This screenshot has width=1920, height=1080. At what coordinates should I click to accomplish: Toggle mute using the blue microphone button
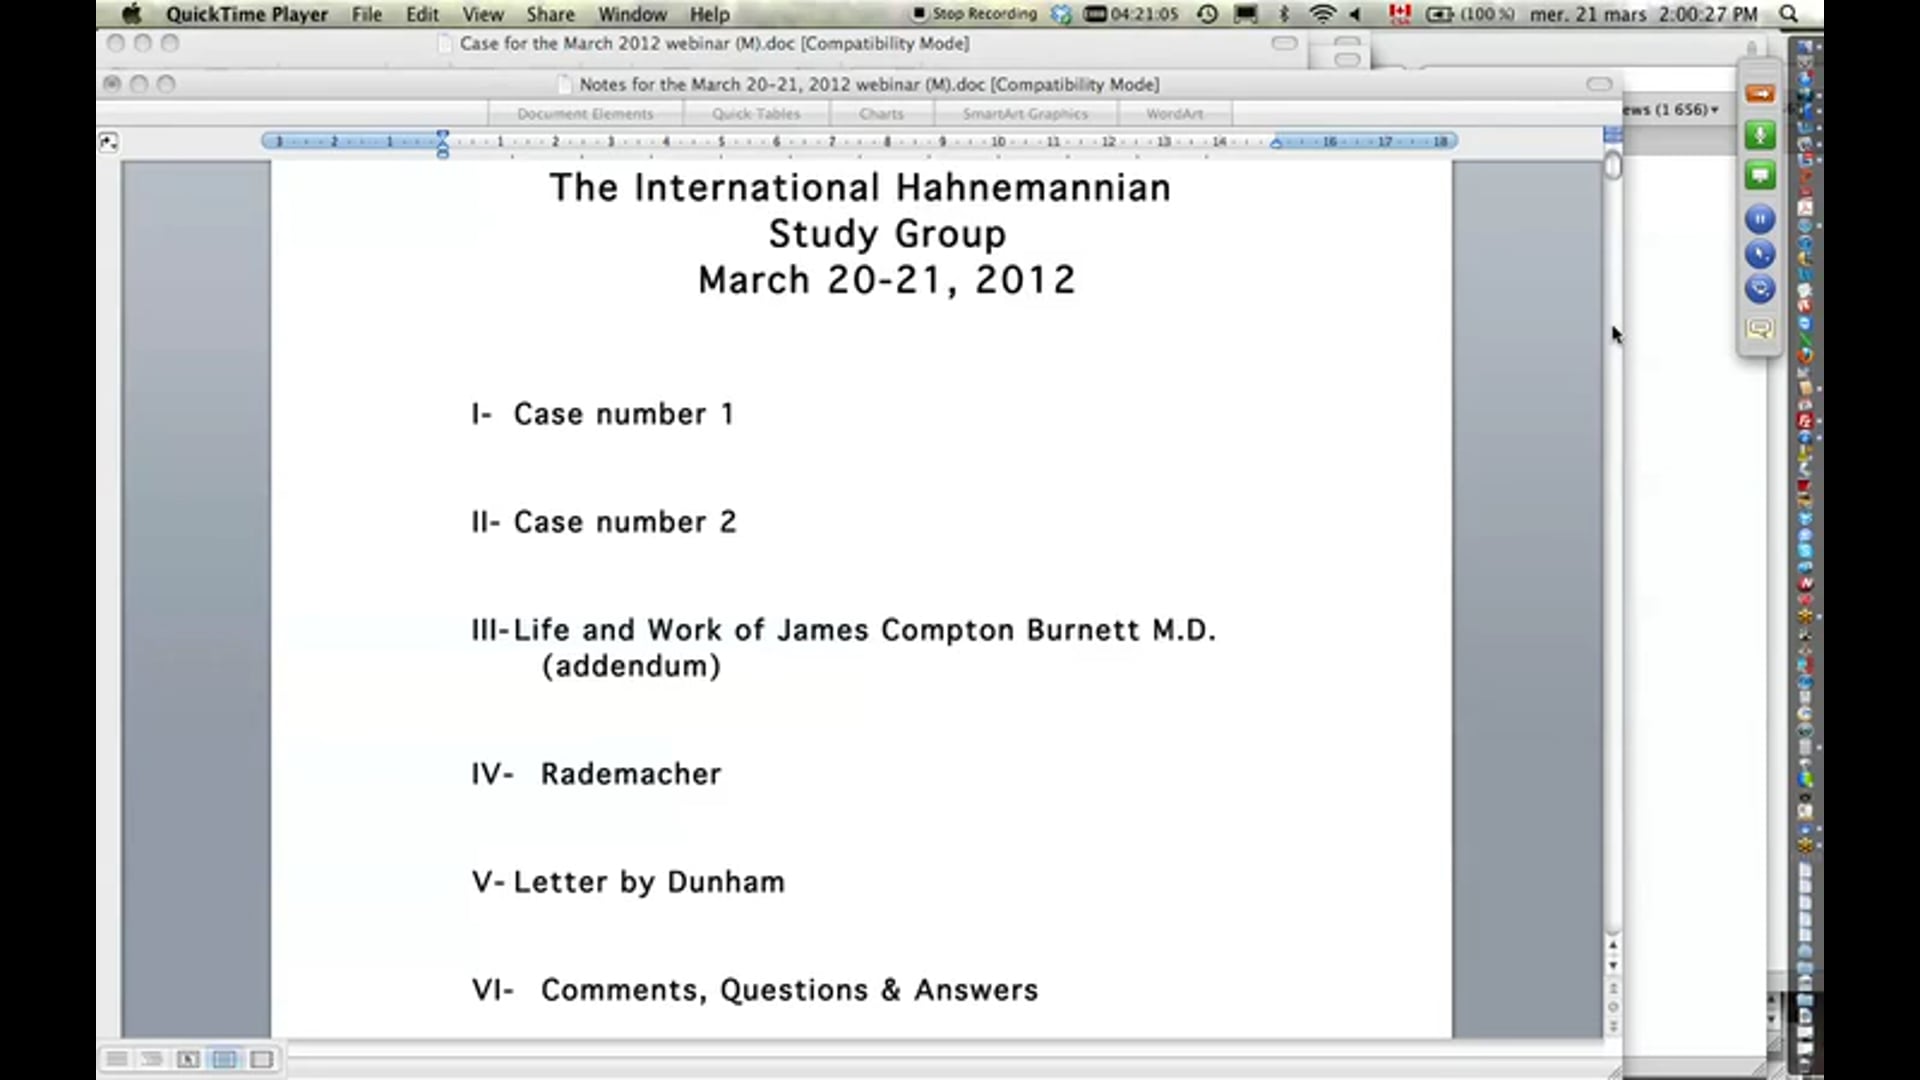click(x=1760, y=253)
